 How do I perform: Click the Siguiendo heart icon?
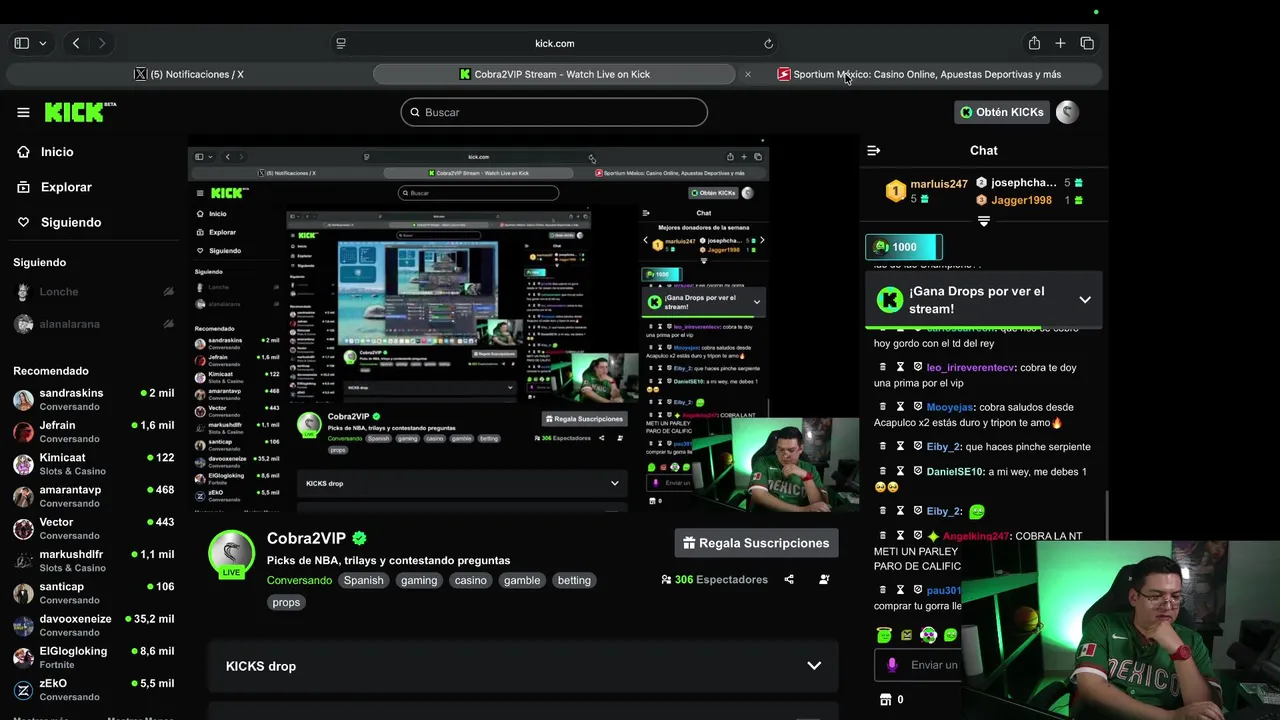[24, 222]
